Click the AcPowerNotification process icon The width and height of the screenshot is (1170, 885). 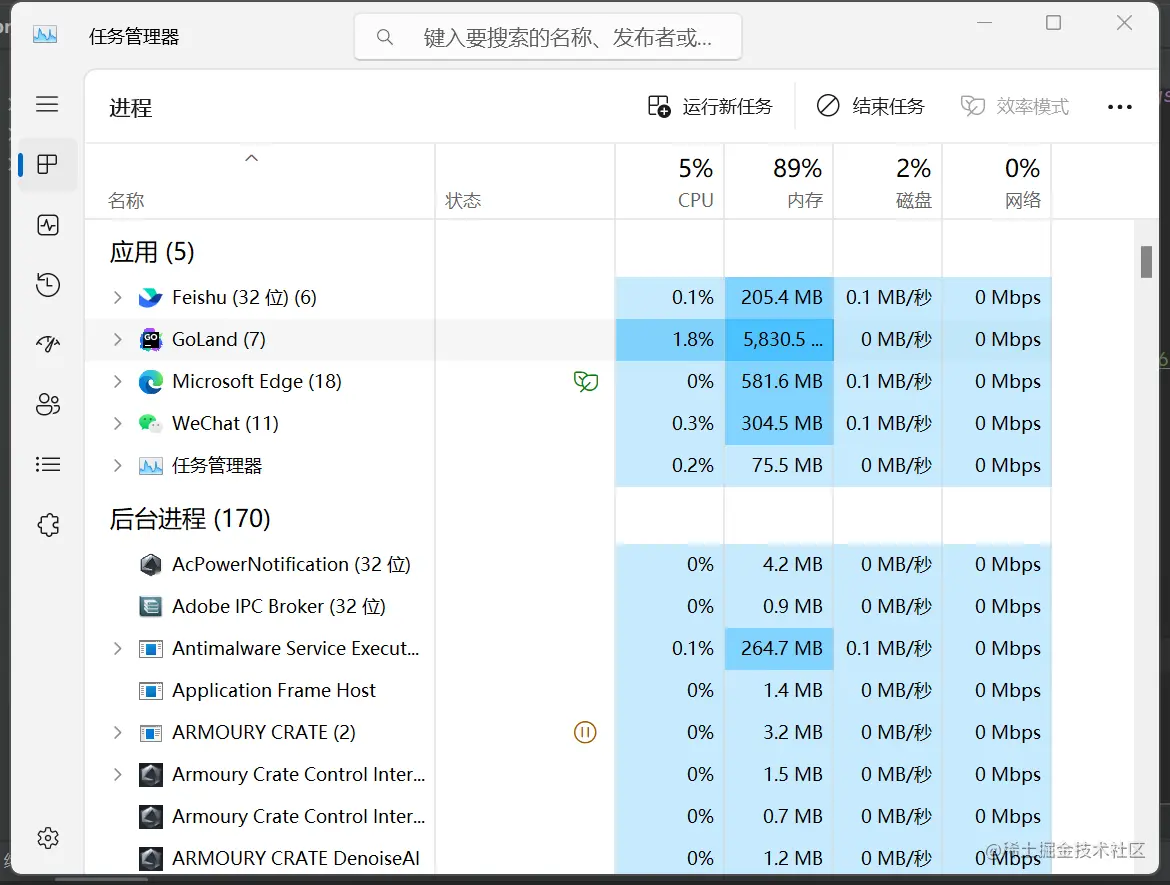click(x=151, y=564)
